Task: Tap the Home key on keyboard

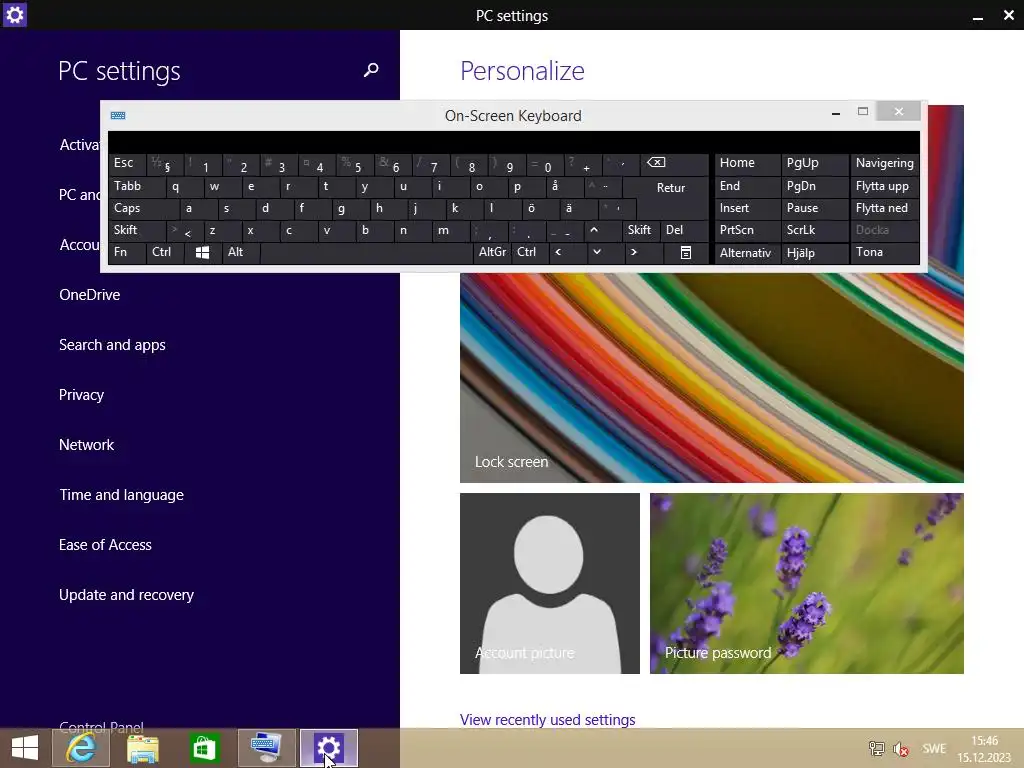Action: click(746, 163)
